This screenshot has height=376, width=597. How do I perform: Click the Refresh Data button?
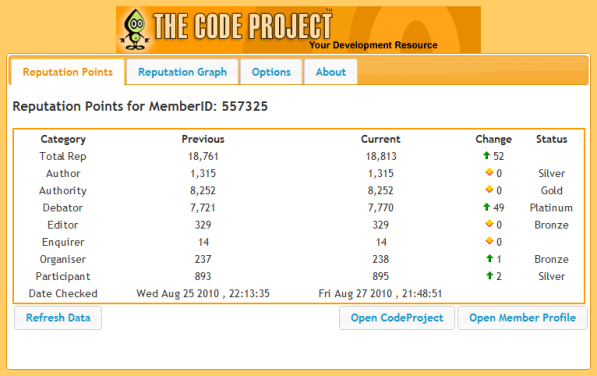pyautogui.click(x=58, y=318)
